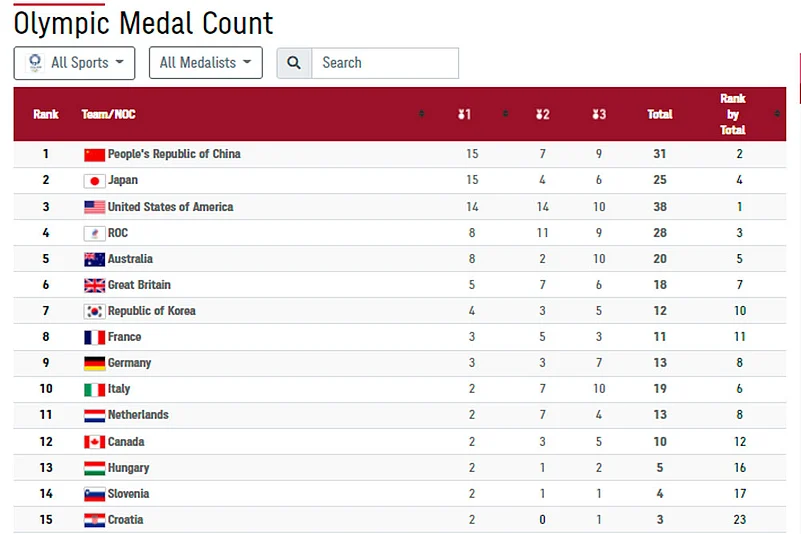Click the Rank column header
This screenshot has height=534, width=801.
pyautogui.click(x=46, y=115)
